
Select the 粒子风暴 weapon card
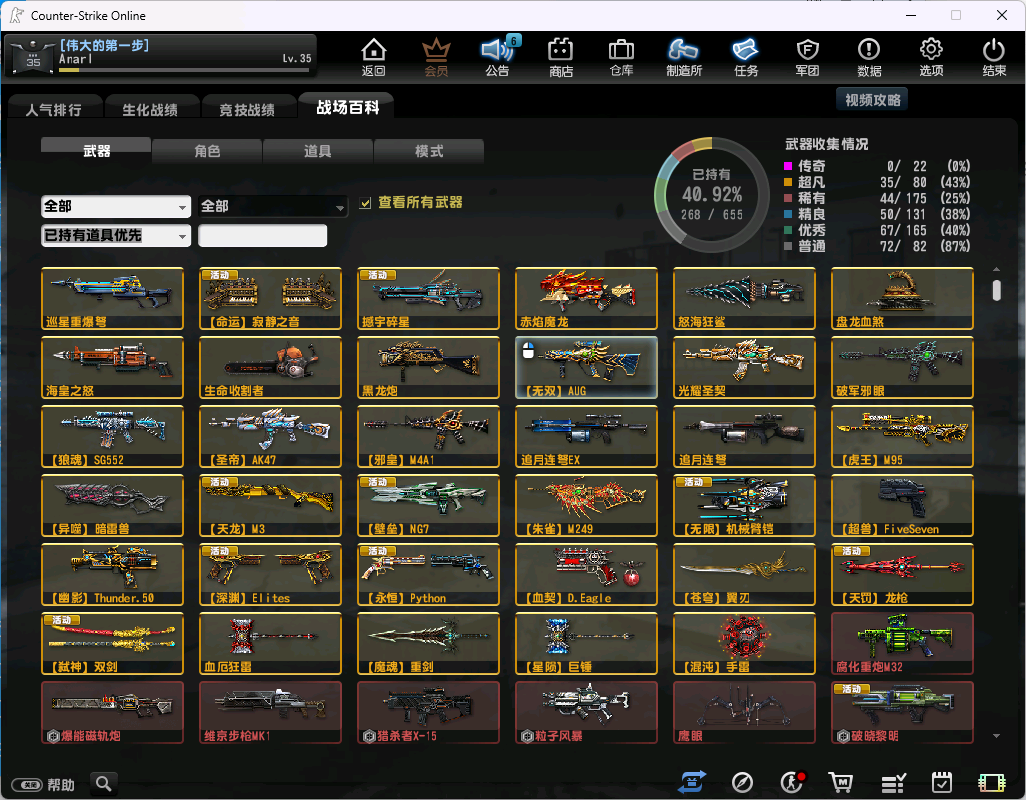(x=586, y=713)
